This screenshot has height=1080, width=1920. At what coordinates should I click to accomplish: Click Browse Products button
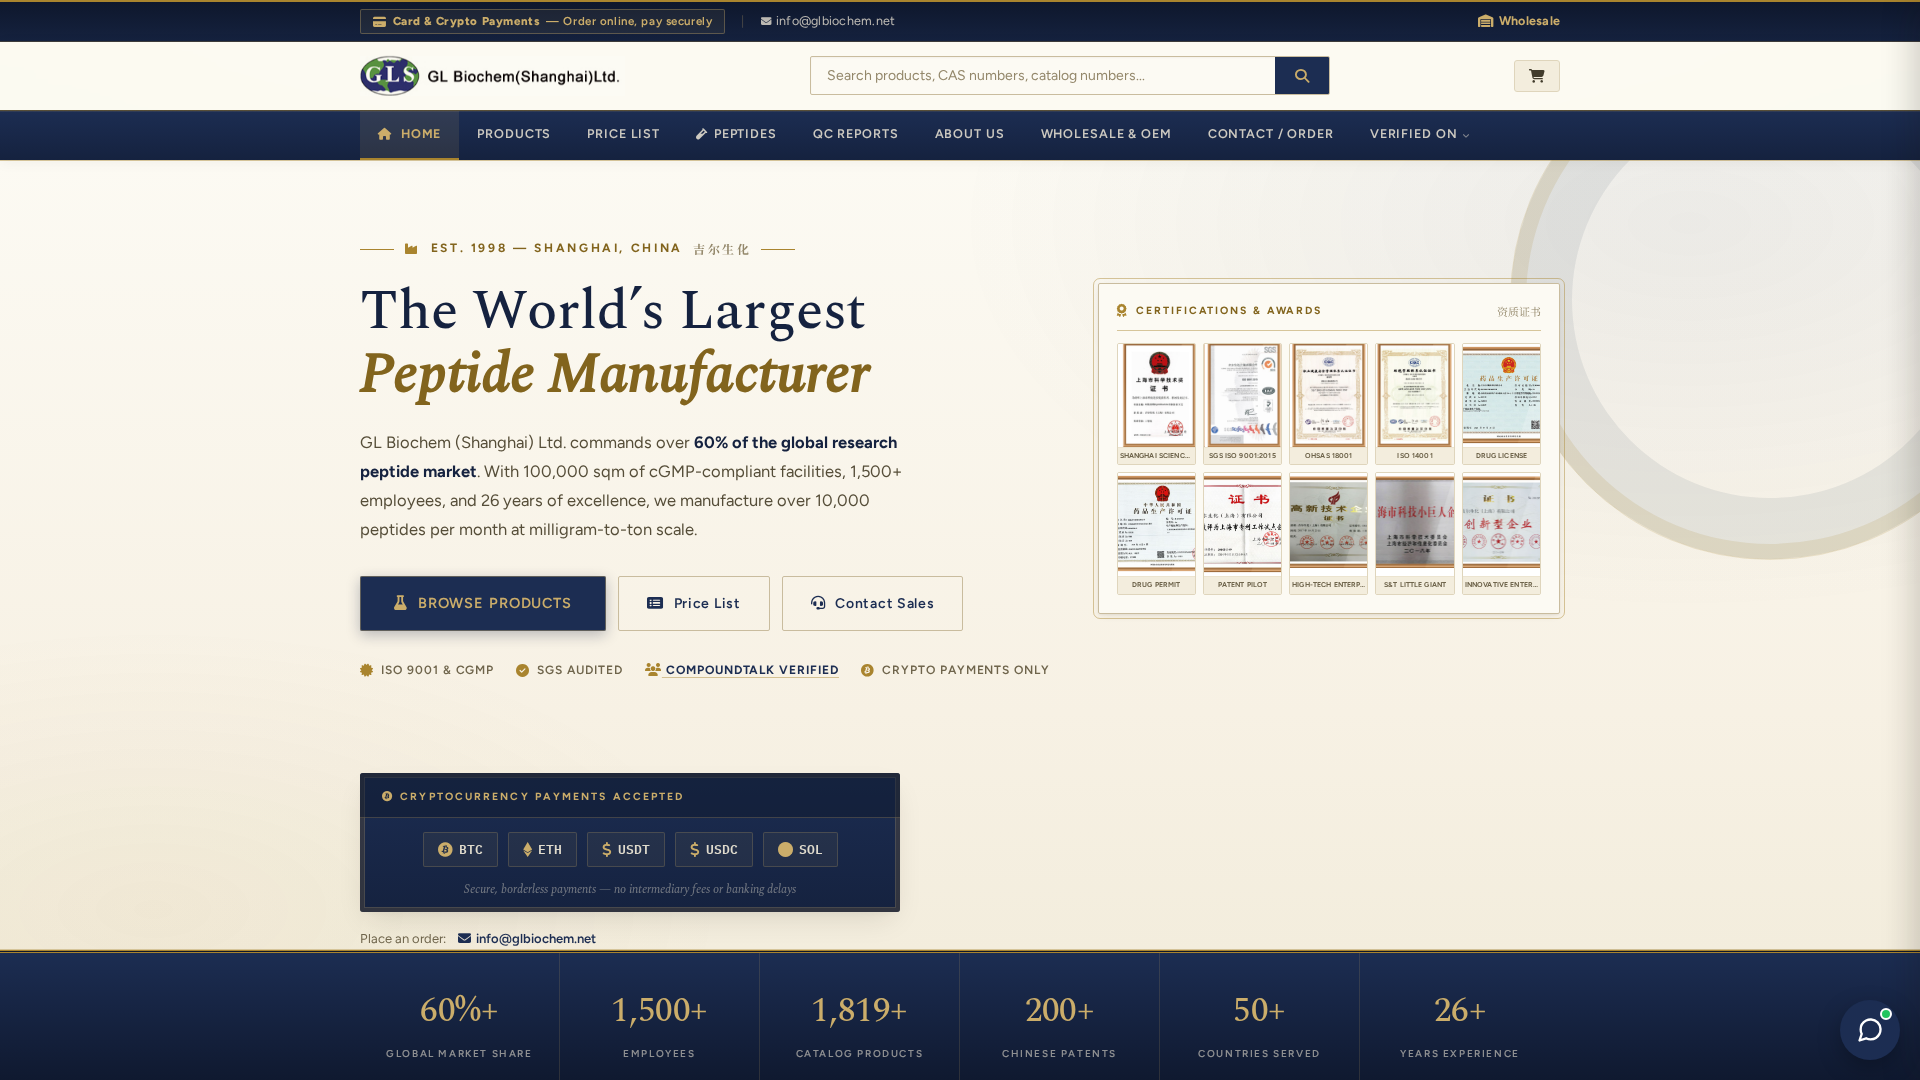pyautogui.click(x=482, y=603)
